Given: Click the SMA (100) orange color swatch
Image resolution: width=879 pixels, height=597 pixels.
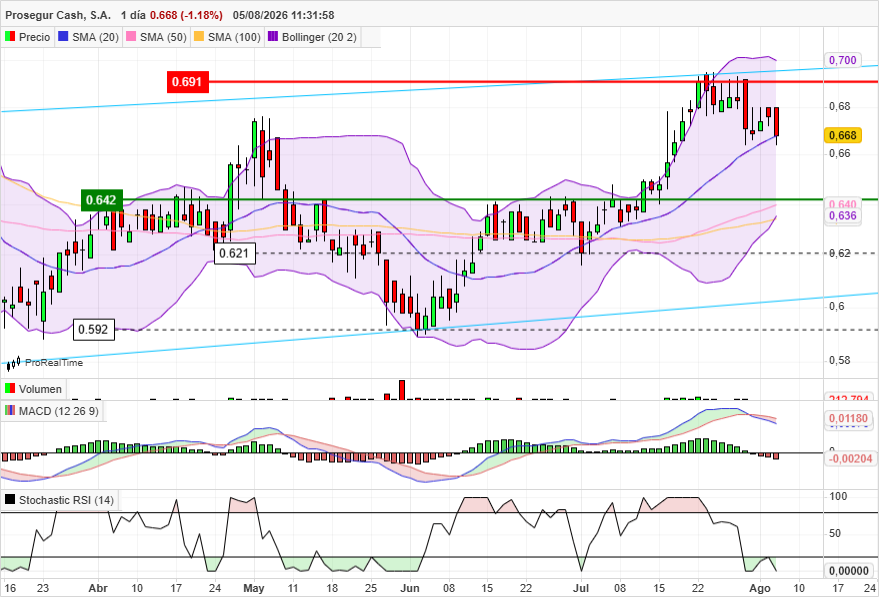Looking at the screenshot, I should point(199,37).
